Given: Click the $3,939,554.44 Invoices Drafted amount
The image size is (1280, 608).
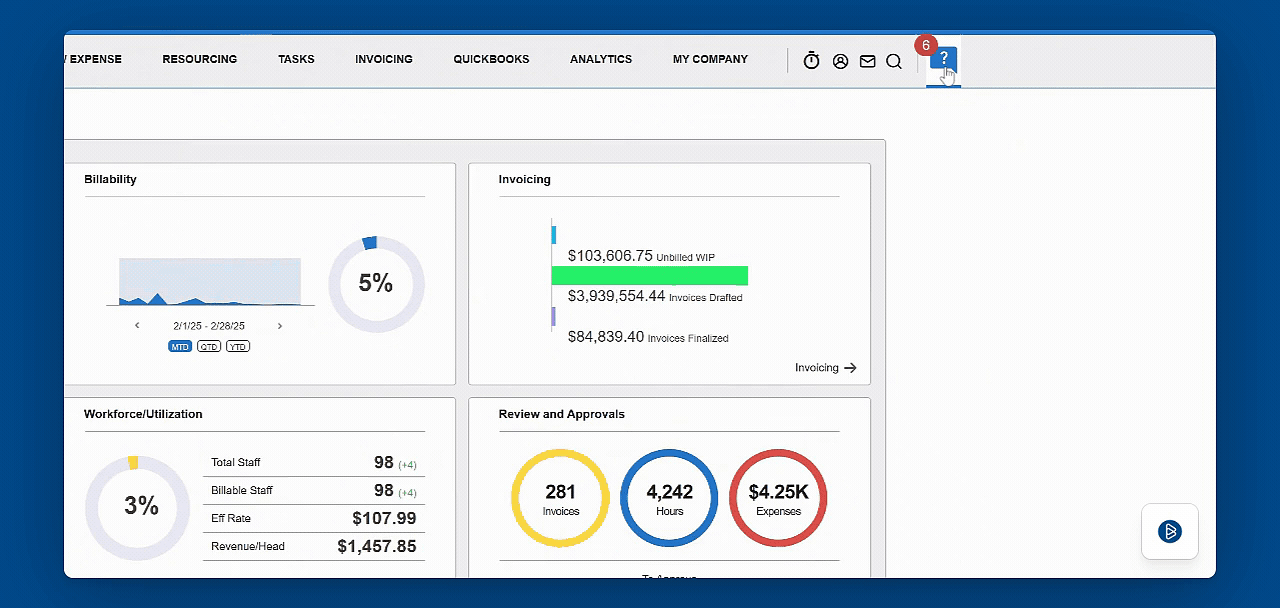Looking at the screenshot, I should [616, 296].
